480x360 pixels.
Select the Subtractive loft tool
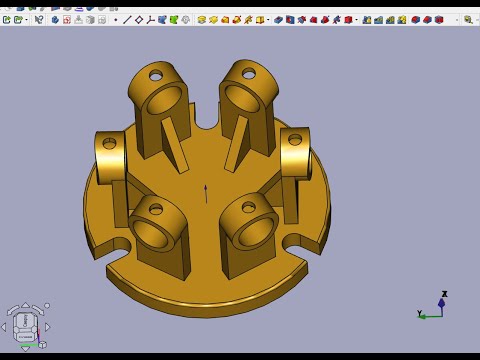pyautogui.click(x=313, y=20)
